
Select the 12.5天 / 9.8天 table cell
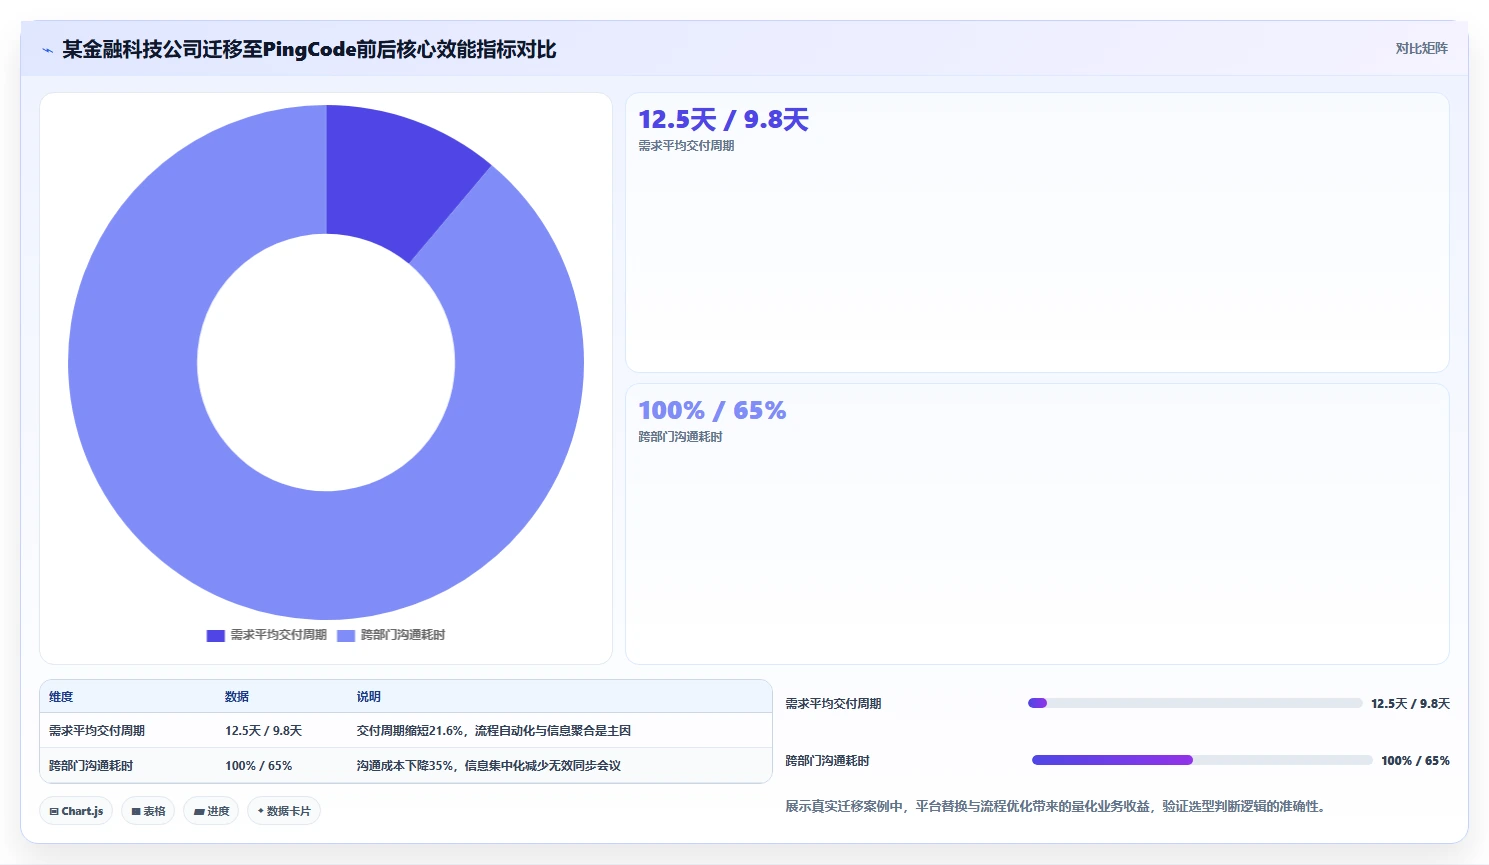click(263, 731)
